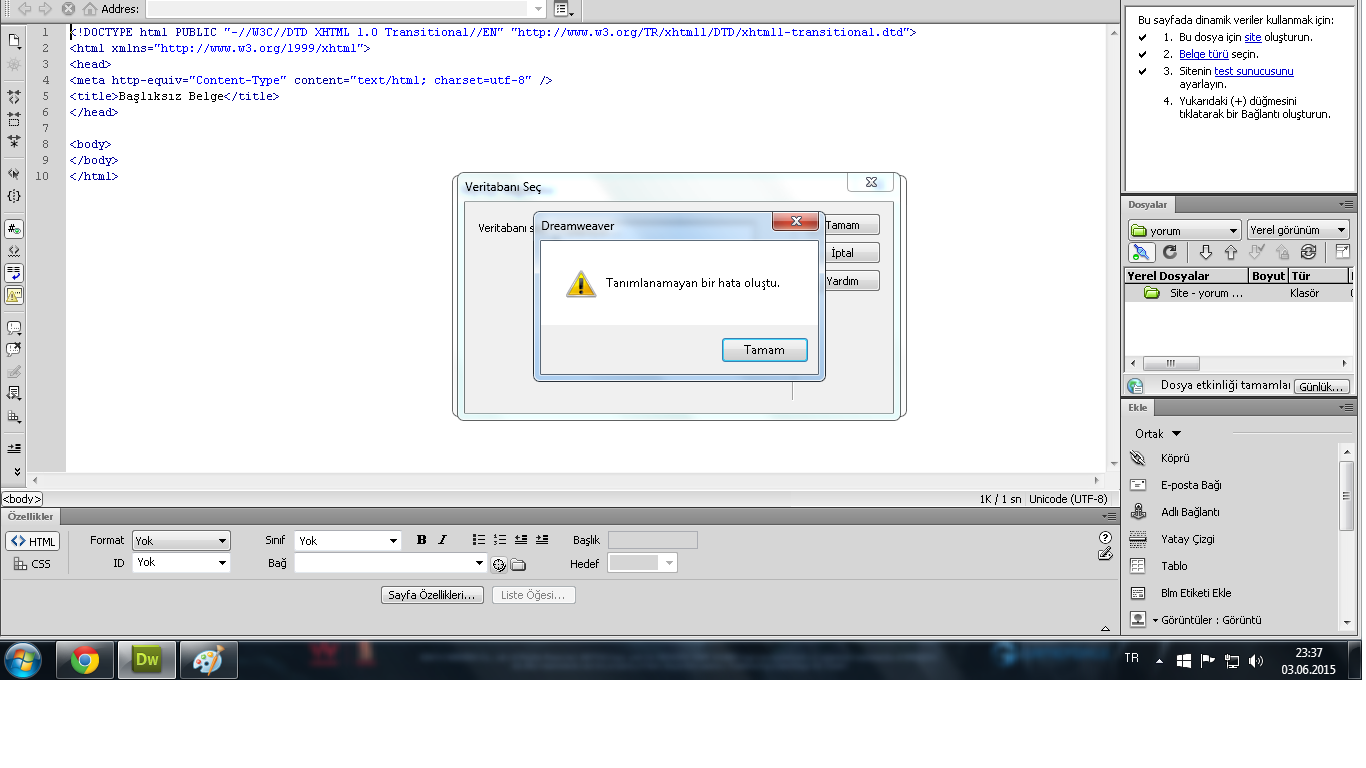Click the apply comment icon
Image resolution: width=1366 pixels, height=768 pixels.
tap(14, 328)
